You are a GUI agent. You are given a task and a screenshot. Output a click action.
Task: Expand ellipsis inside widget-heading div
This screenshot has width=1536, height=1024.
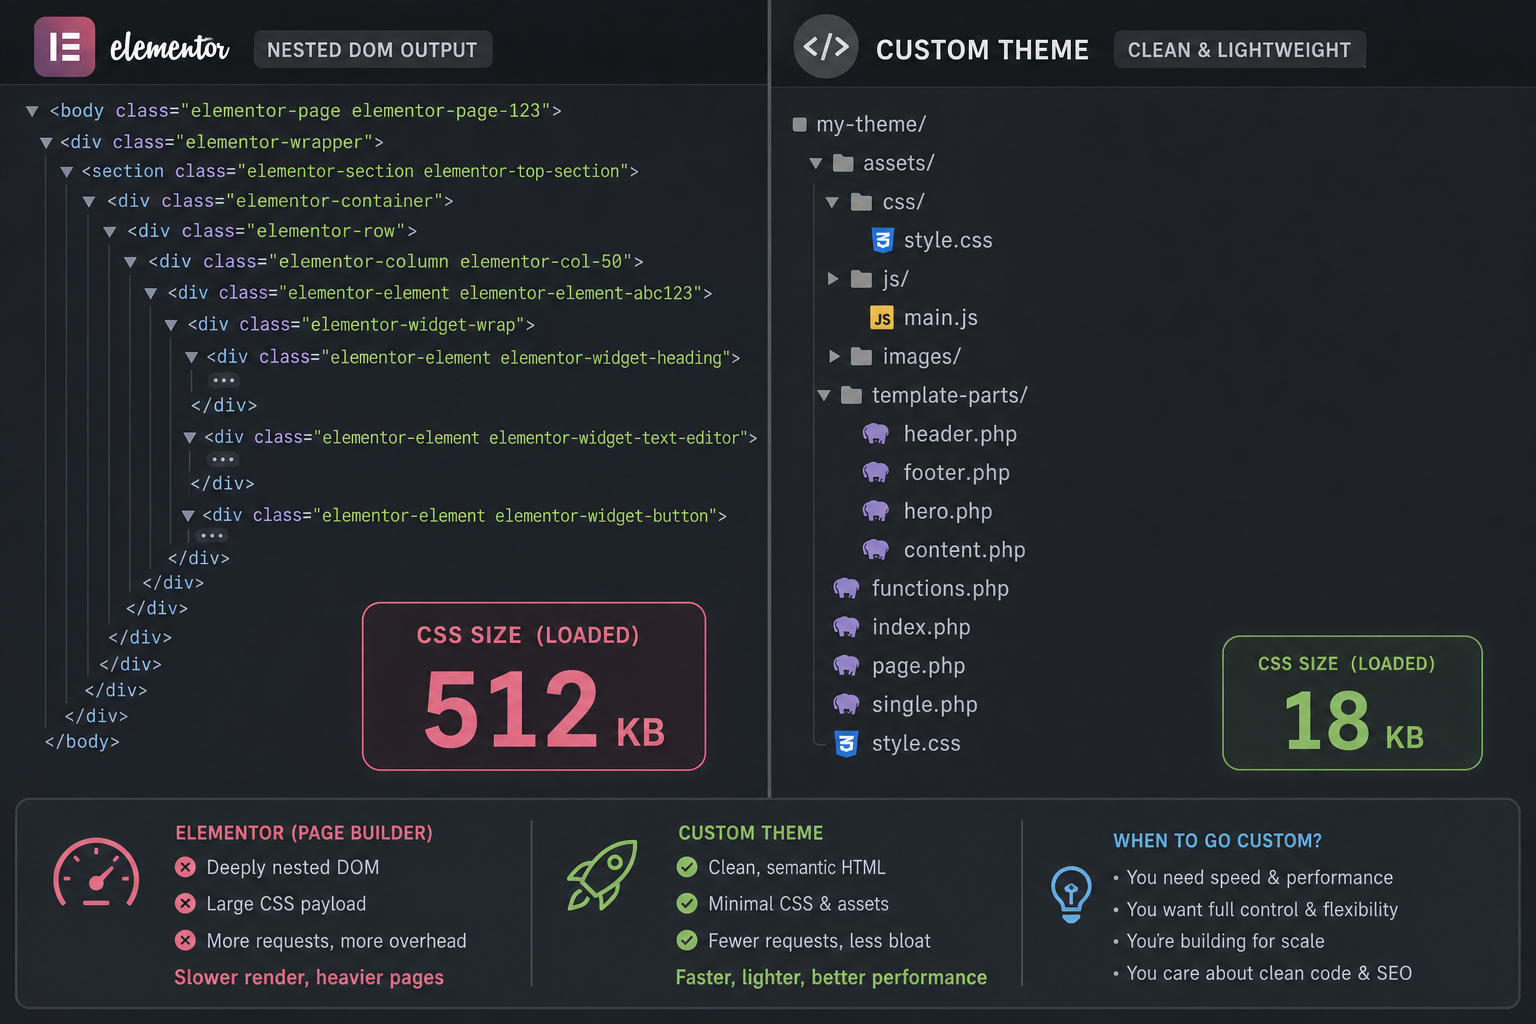pos(224,380)
